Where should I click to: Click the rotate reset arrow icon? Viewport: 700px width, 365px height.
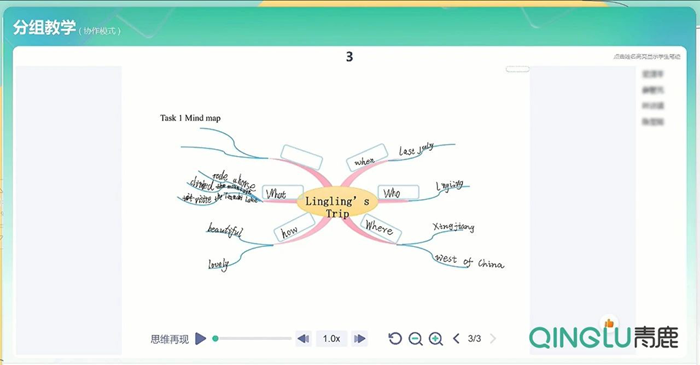point(395,339)
